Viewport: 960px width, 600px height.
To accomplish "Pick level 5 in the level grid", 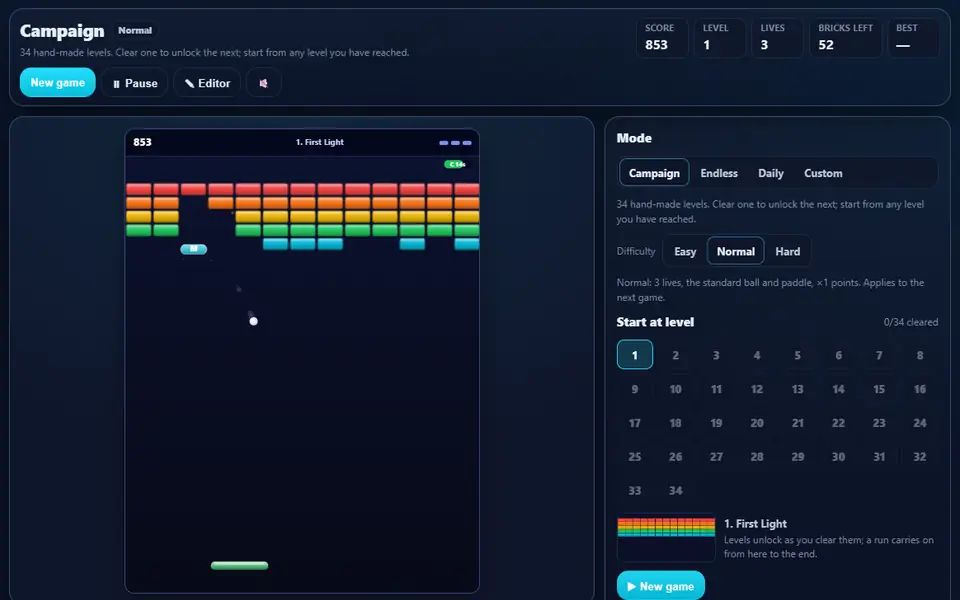I will (x=797, y=354).
